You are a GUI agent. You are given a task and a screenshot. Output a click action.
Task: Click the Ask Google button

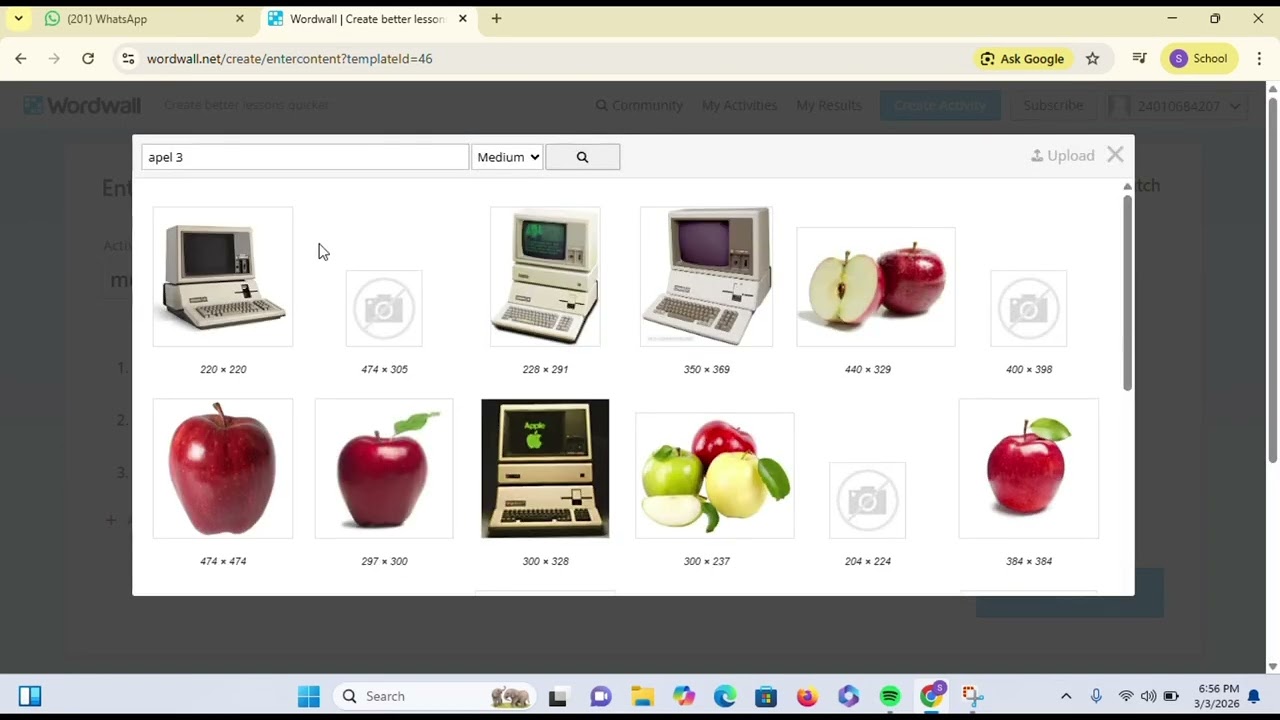point(1022,59)
